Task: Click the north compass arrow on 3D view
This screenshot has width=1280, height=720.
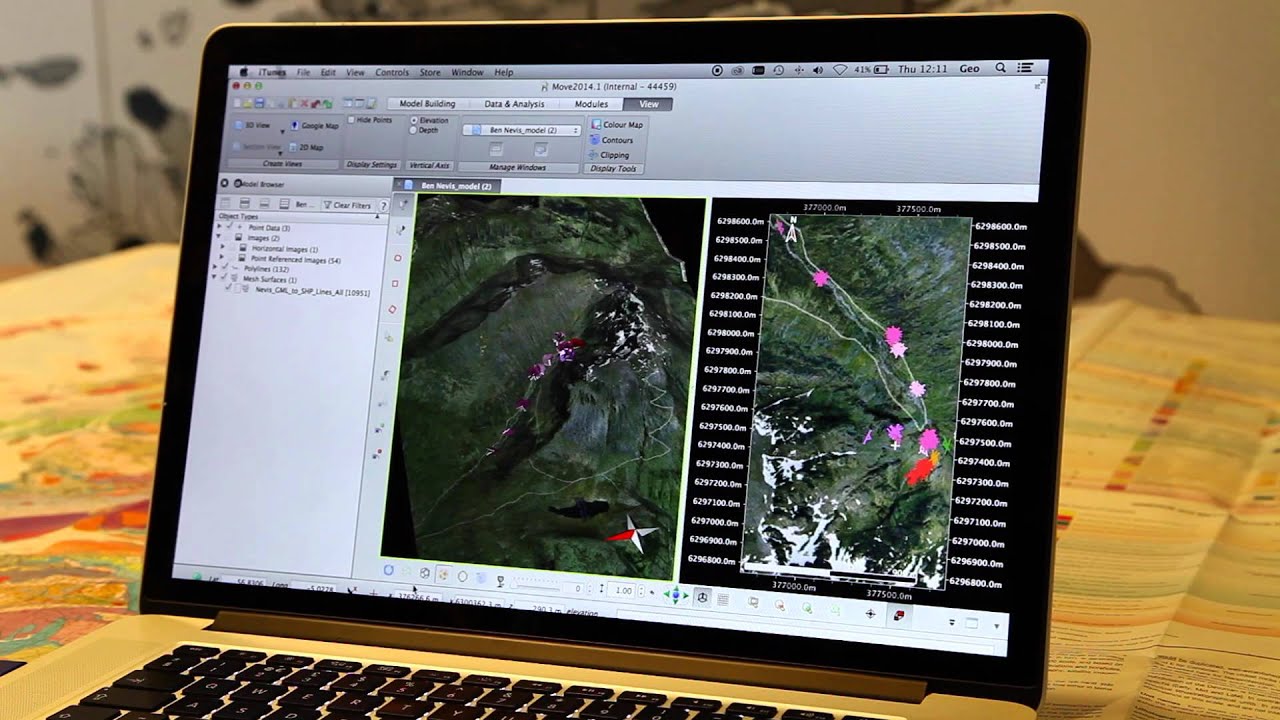Action: tap(632, 534)
